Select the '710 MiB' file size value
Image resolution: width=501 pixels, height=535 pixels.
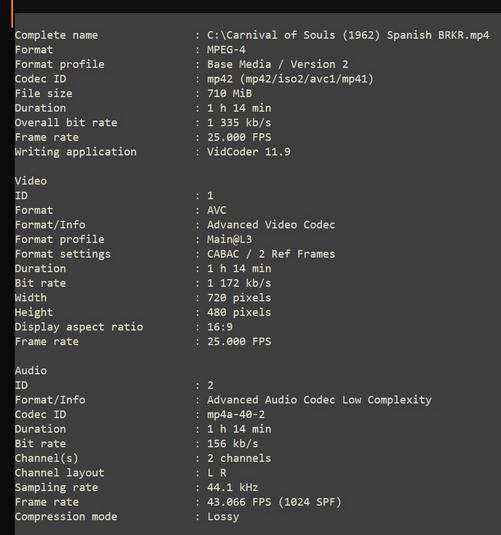coord(229,93)
